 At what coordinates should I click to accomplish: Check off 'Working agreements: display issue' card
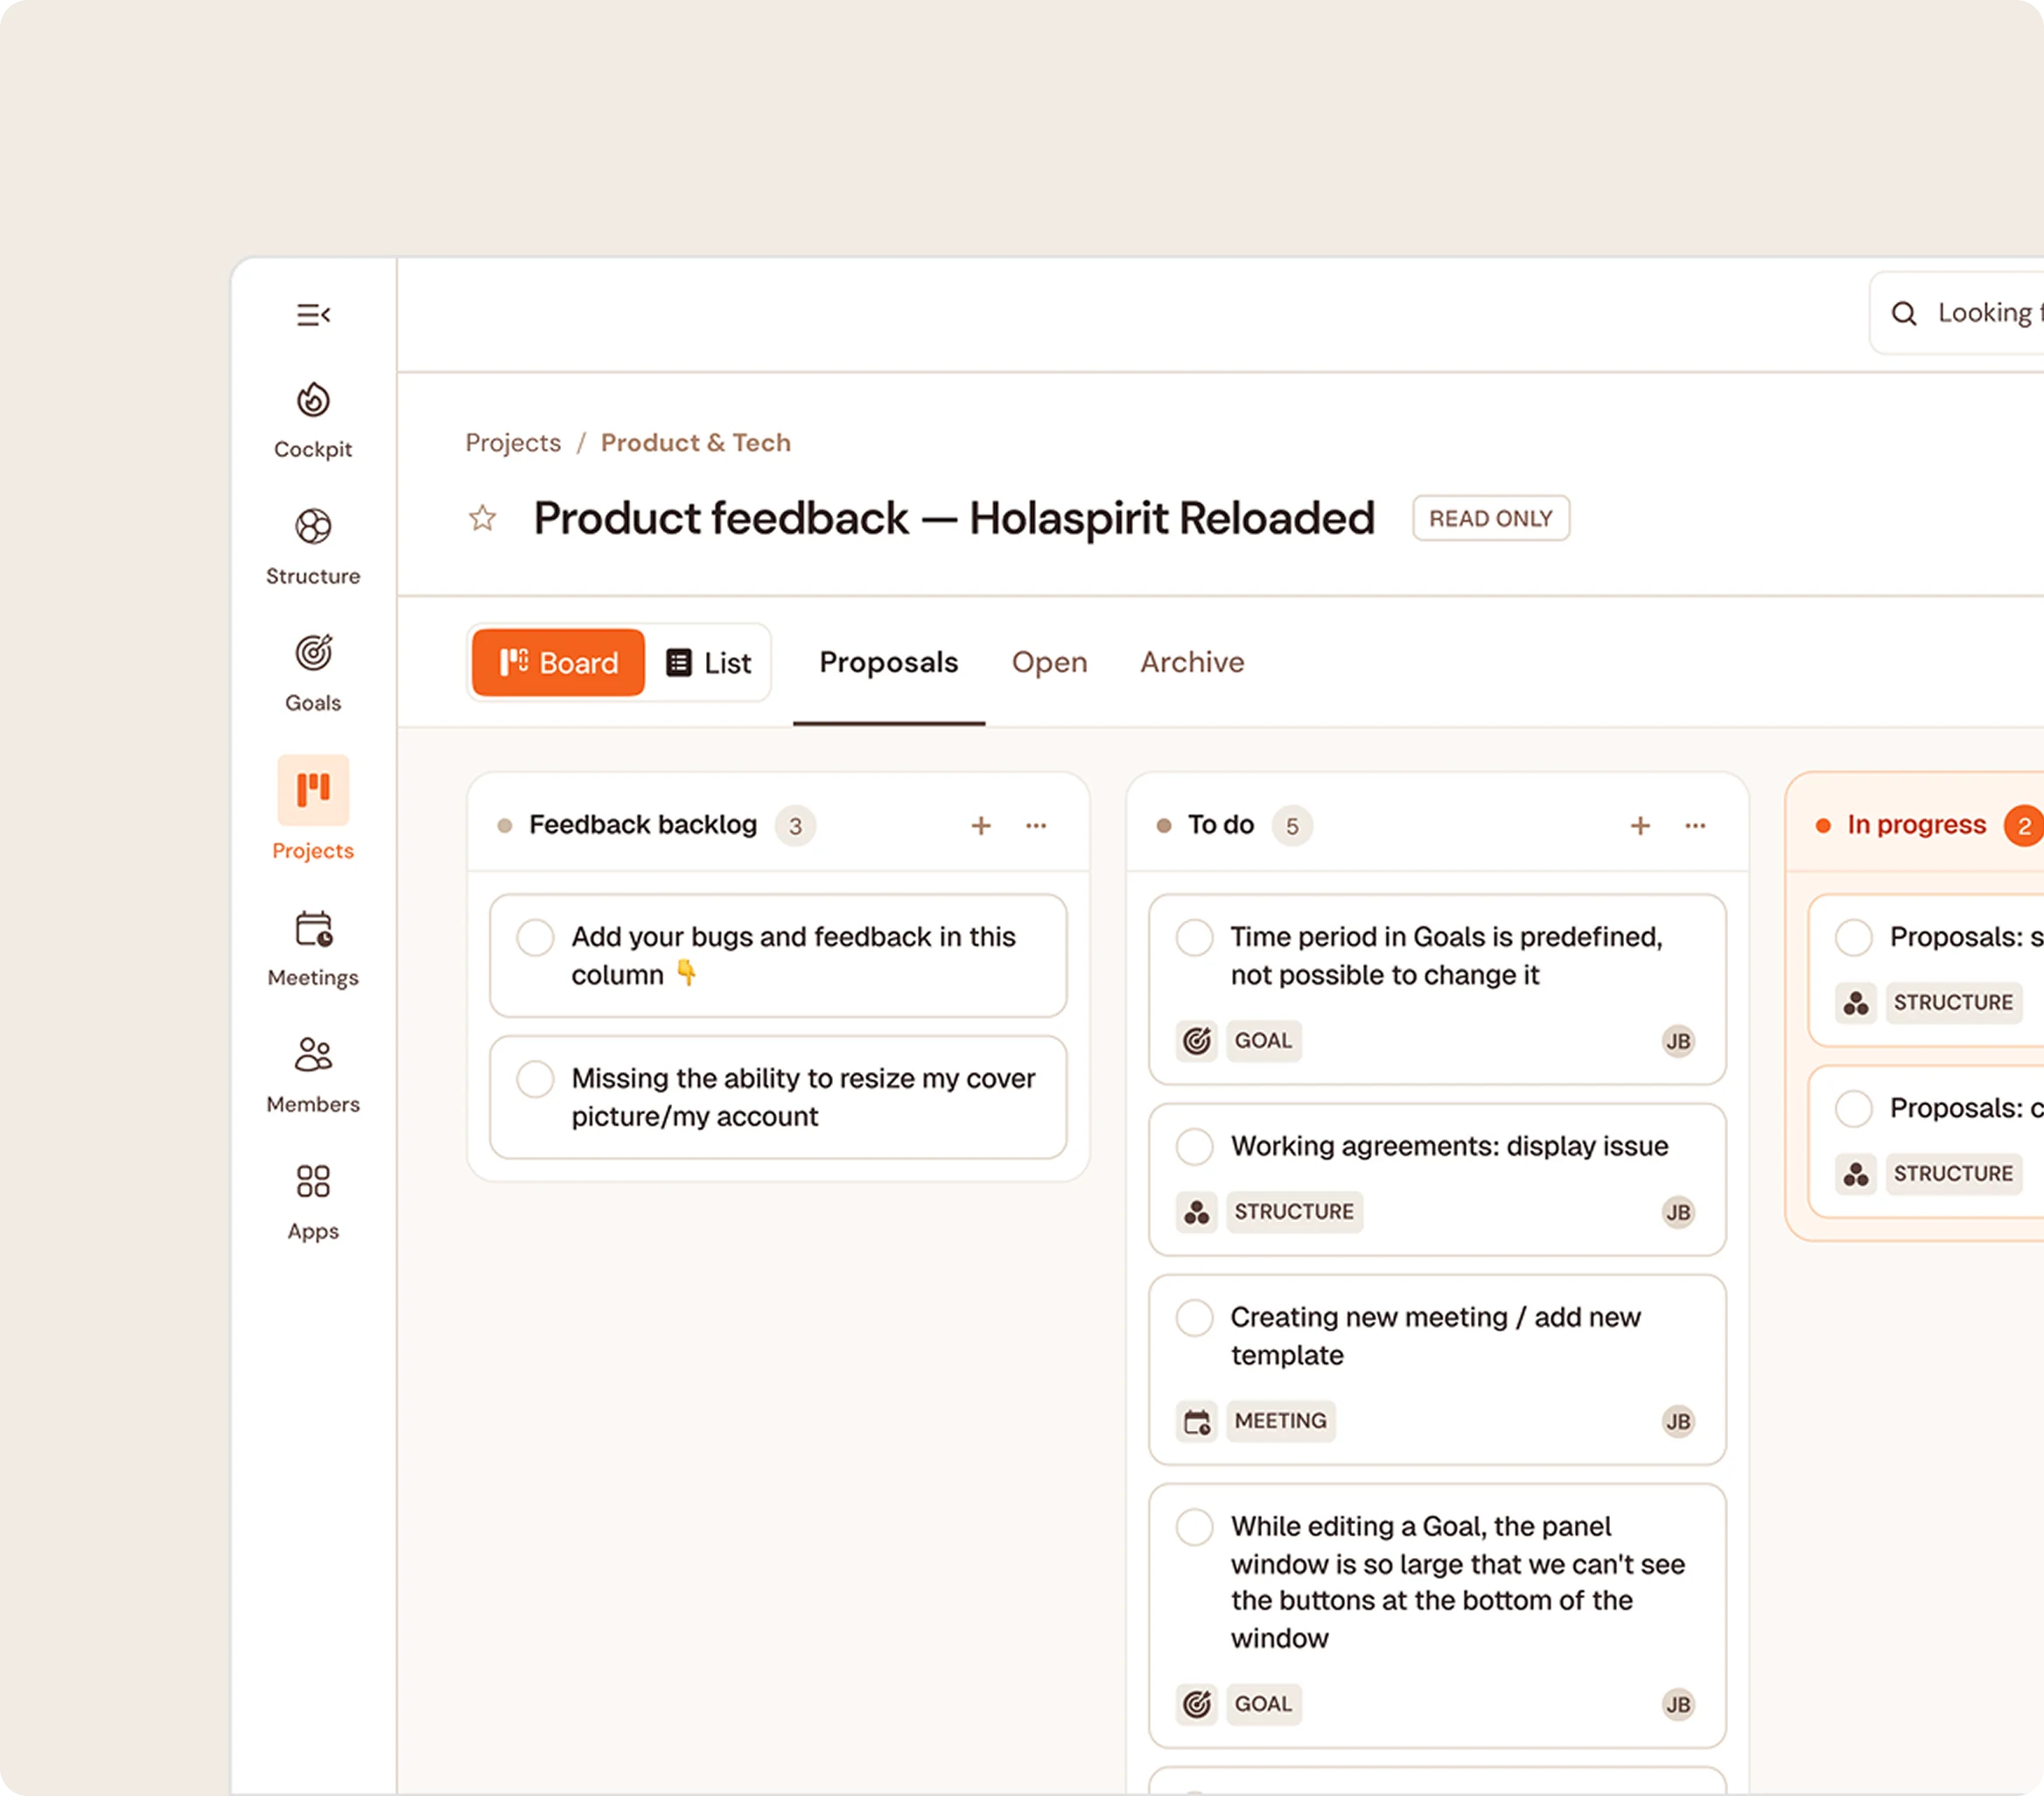(x=1194, y=1146)
